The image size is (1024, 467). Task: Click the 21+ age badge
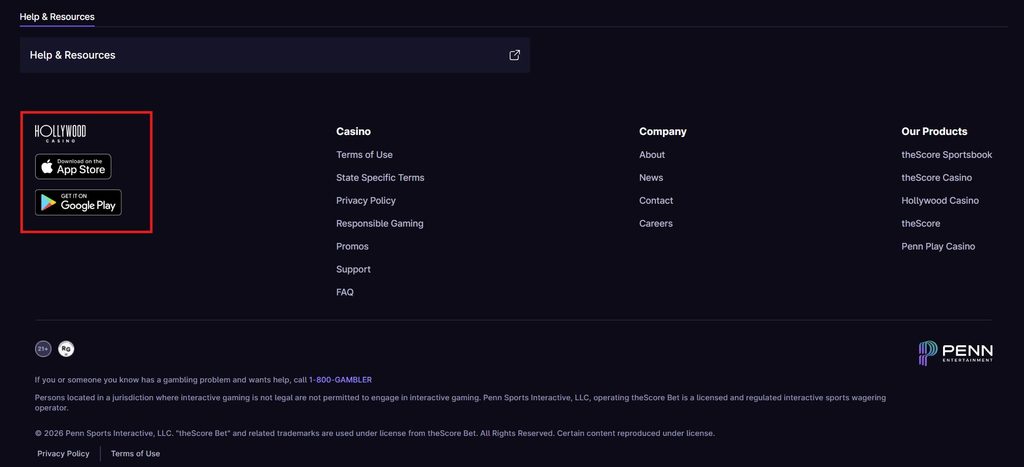pyautogui.click(x=43, y=349)
